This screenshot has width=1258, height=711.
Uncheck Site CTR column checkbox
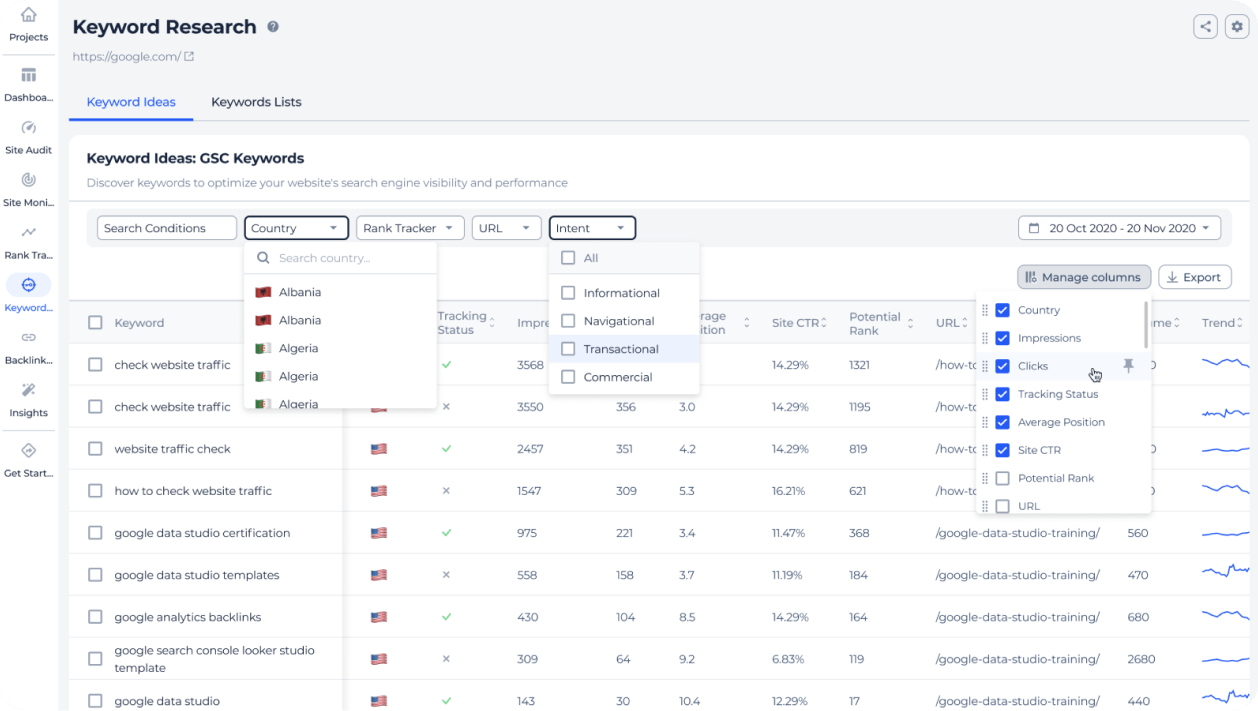(x=1003, y=450)
